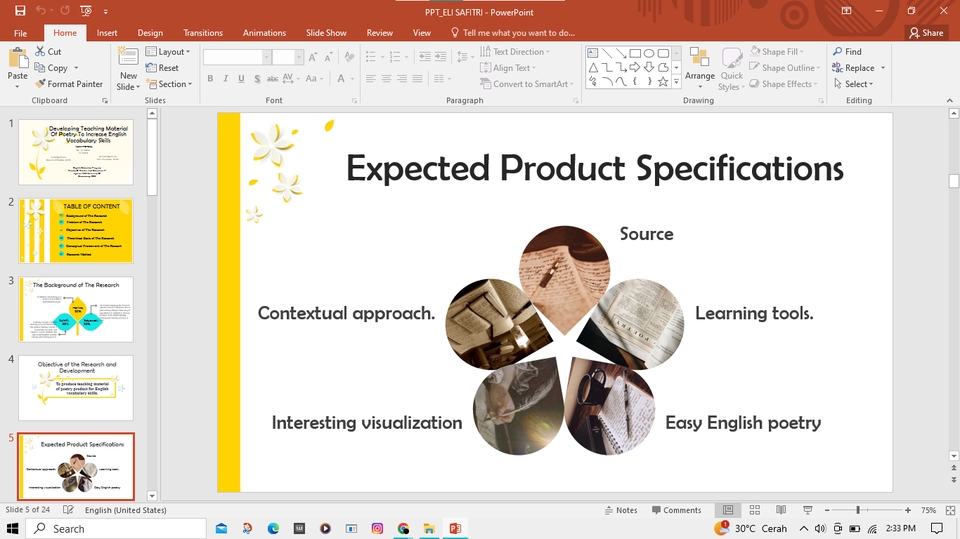This screenshot has height=539, width=960.
Task: Toggle the Notes pane
Action: 620,510
